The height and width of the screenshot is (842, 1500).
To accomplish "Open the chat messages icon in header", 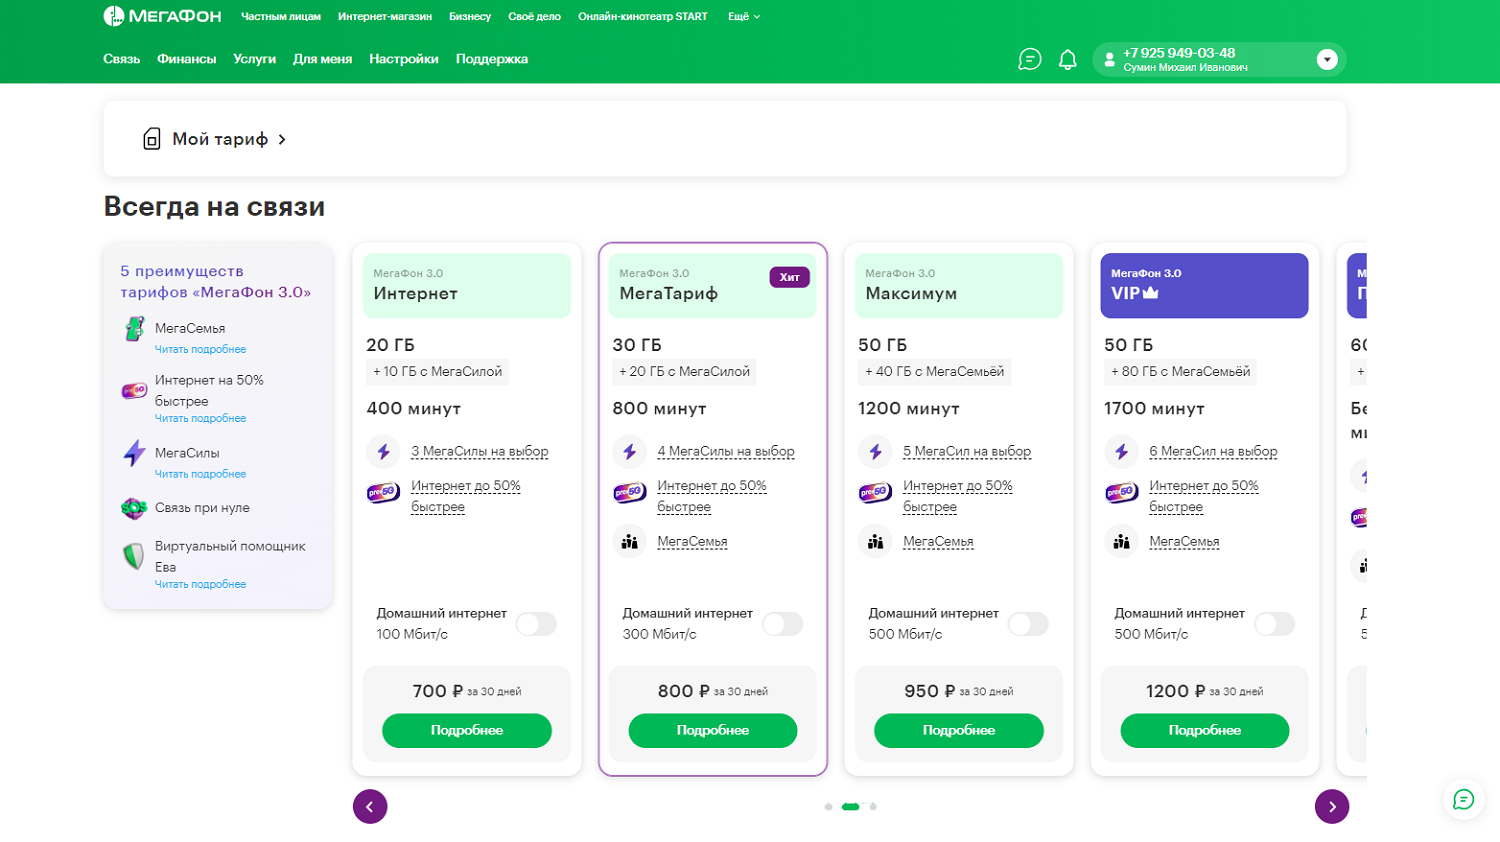I will [1029, 60].
